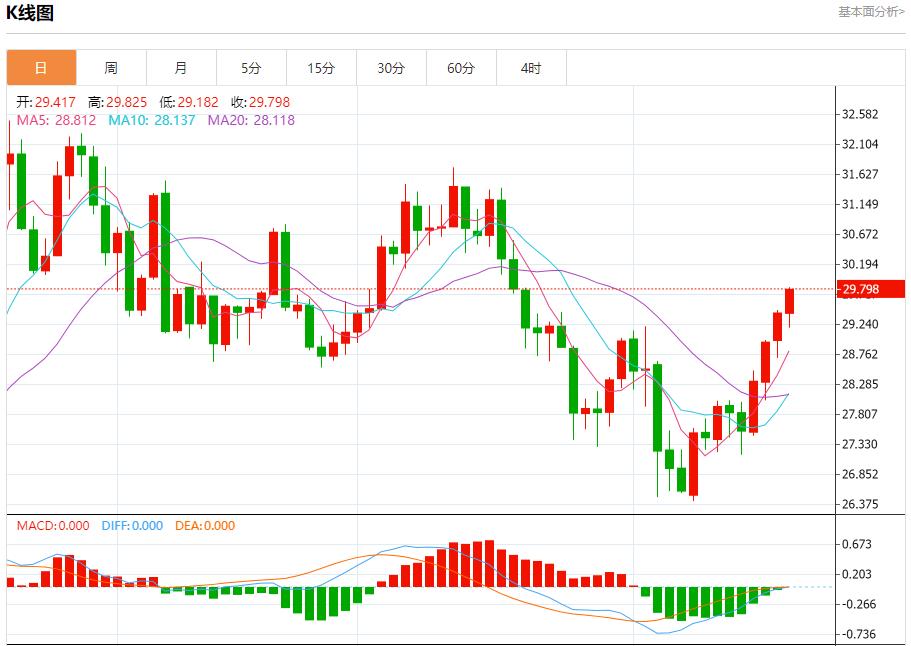Select the 30分 timeframe tab

coord(391,68)
